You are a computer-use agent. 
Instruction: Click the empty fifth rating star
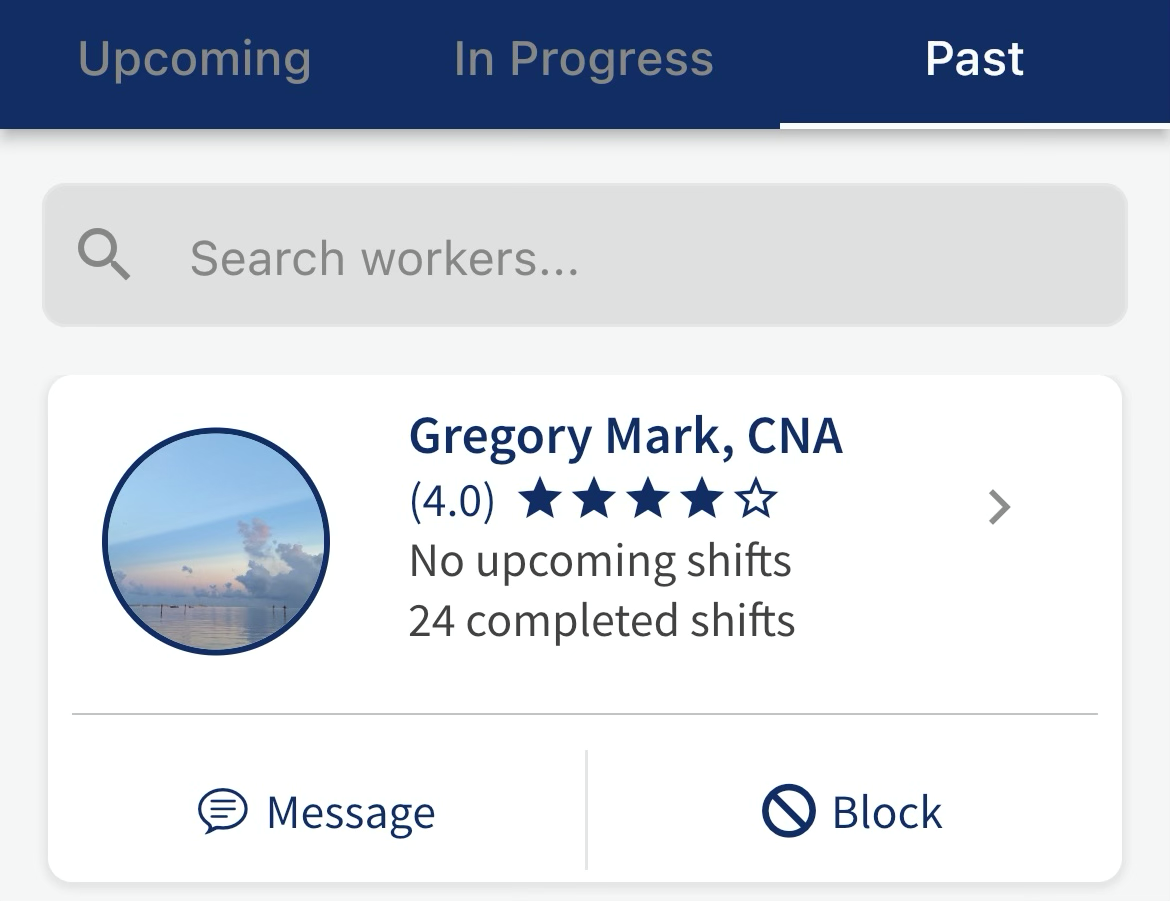(x=756, y=499)
